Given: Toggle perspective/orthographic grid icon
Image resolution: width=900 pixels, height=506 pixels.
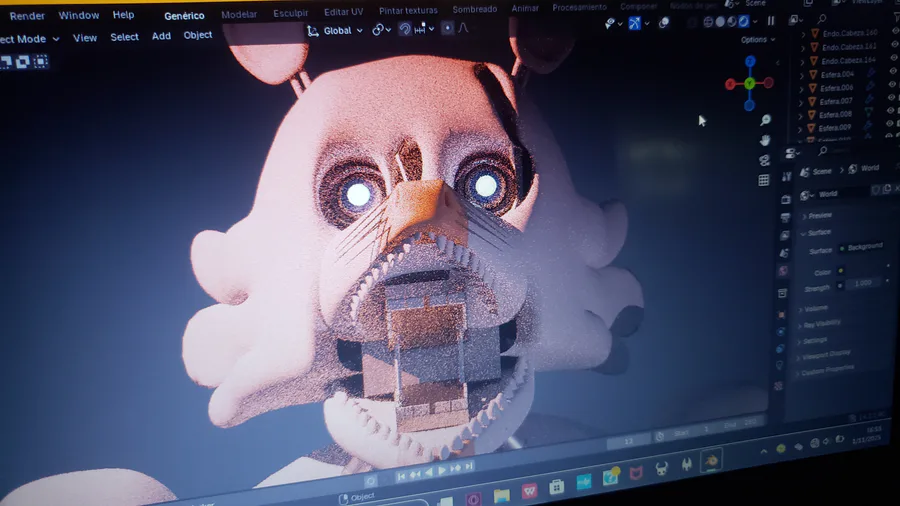Looking at the screenshot, I should (763, 180).
